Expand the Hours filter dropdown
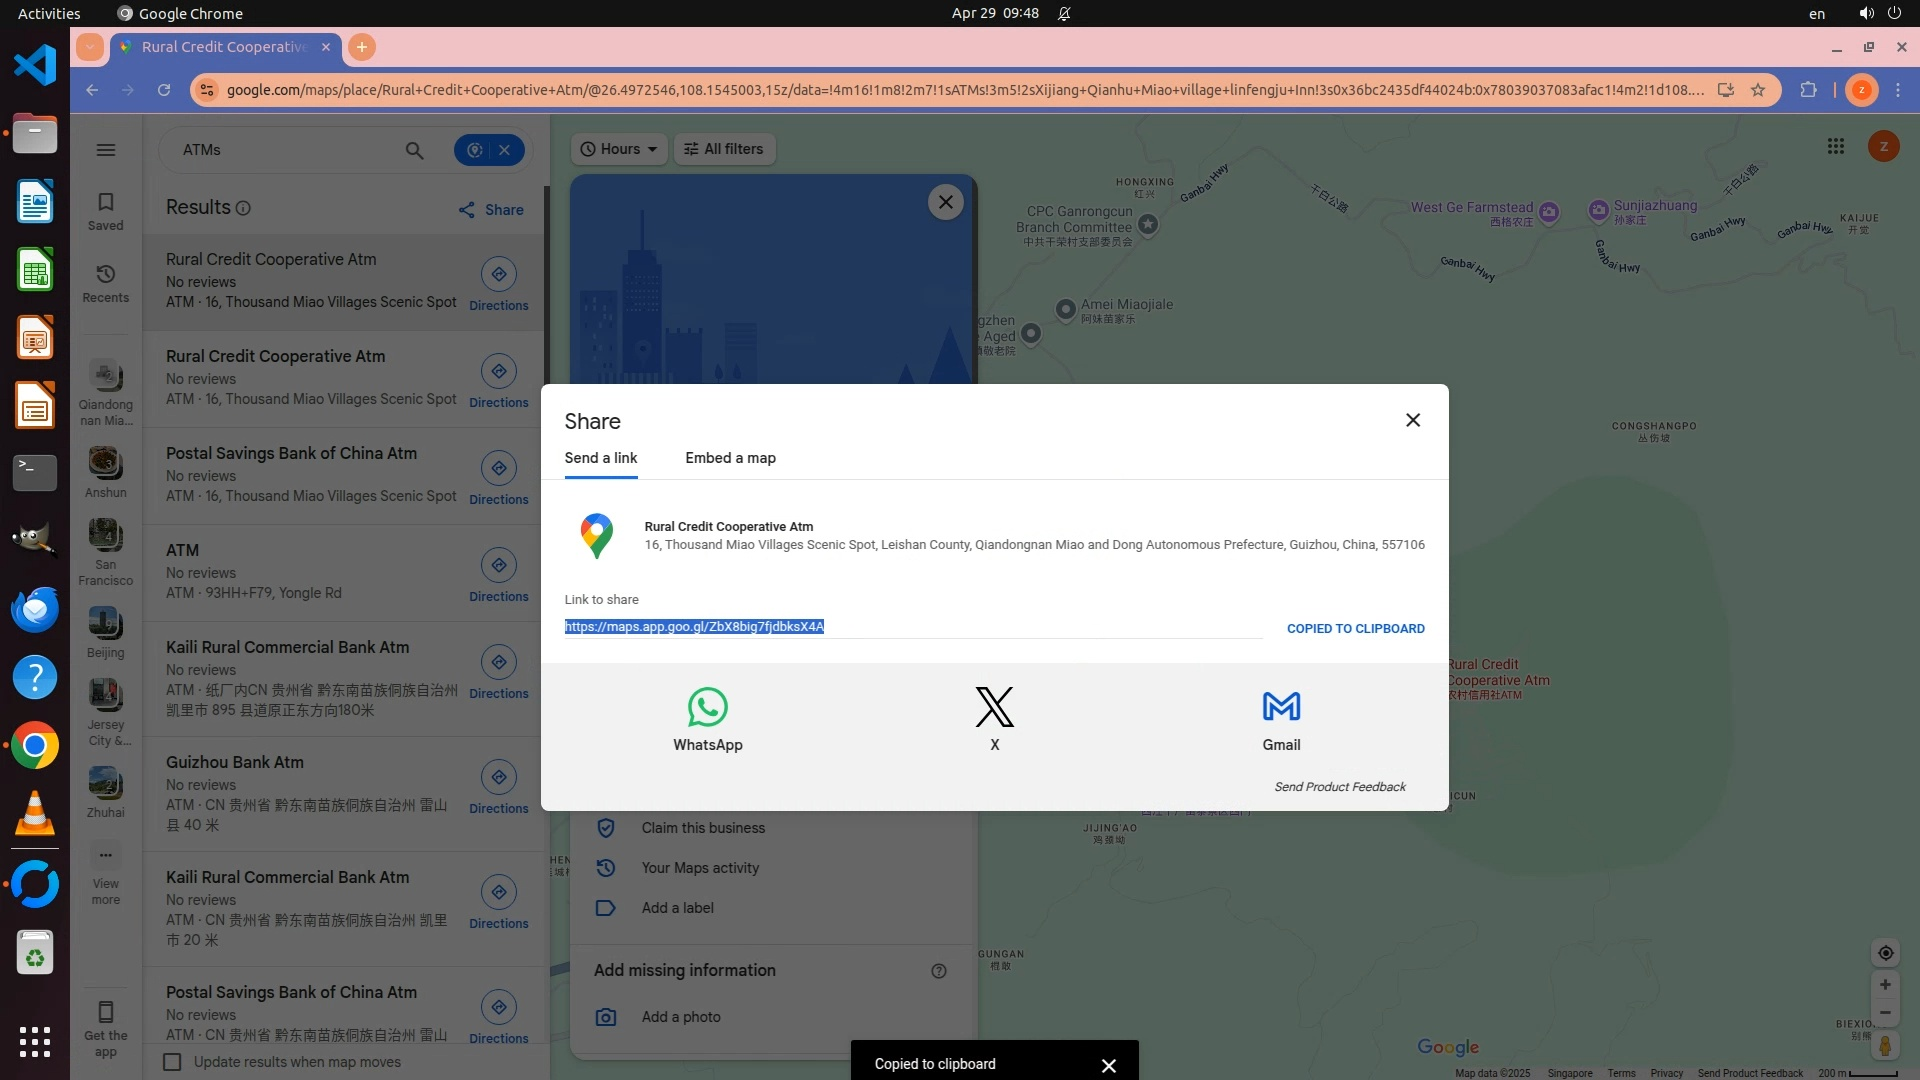 (619, 149)
